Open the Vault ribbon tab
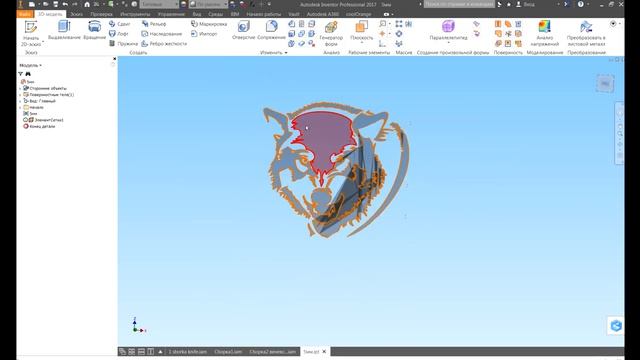Image resolution: width=640 pixels, height=360 pixels. click(293, 14)
